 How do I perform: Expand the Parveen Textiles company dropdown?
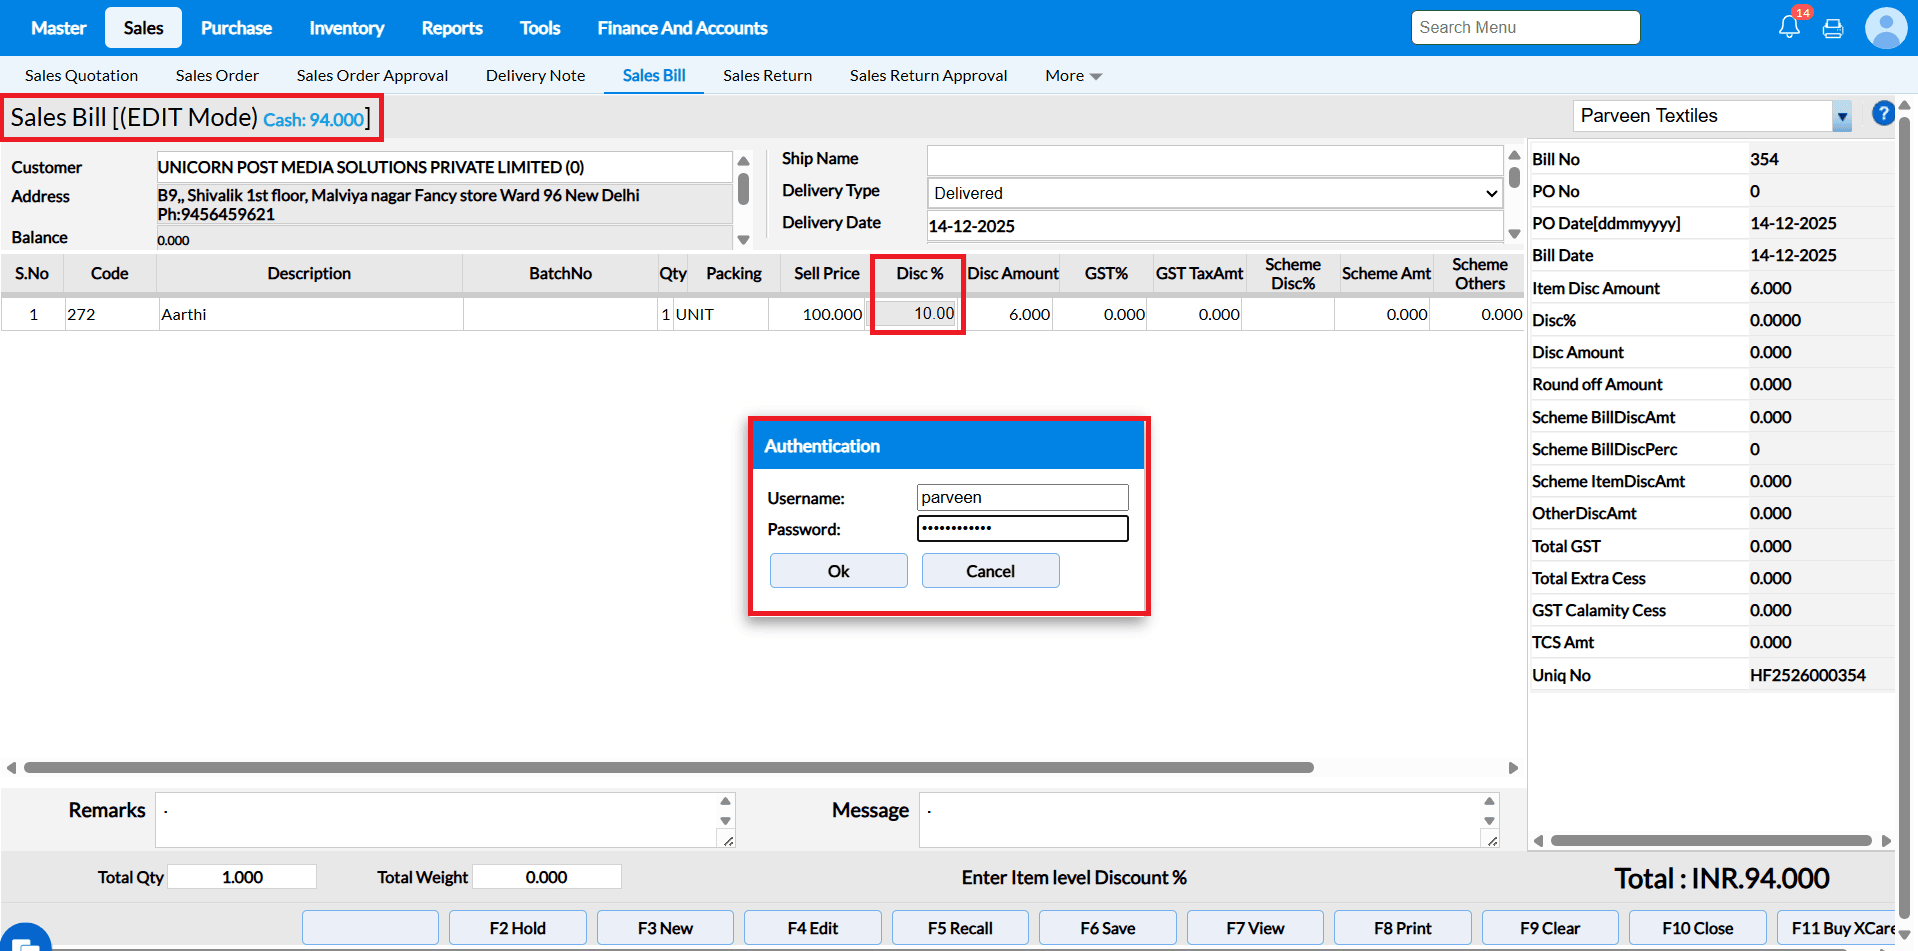pos(1842,117)
